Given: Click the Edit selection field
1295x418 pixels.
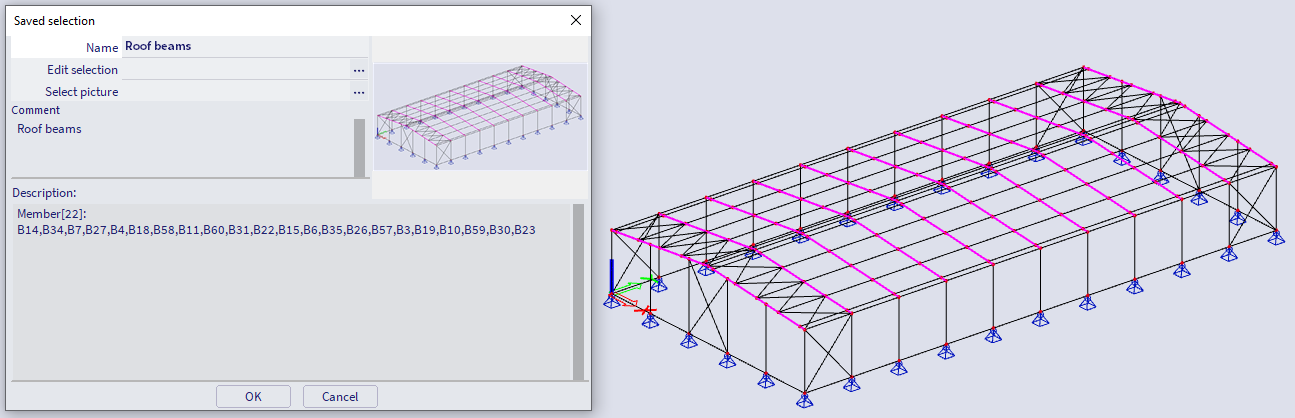Looking at the screenshot, I should click(x=235, y=70).
